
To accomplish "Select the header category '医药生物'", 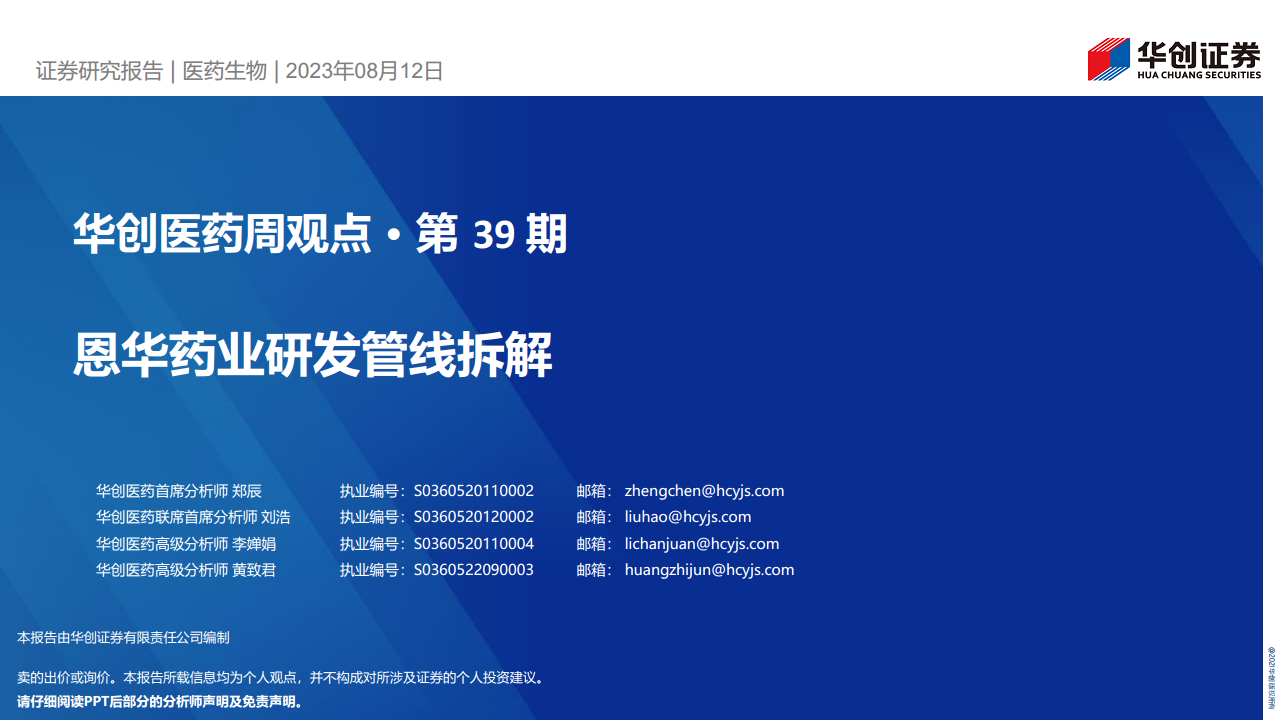I will (225, 71).
